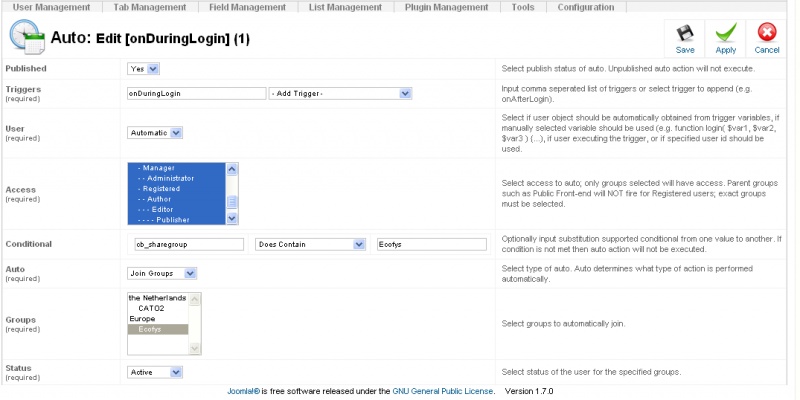Click the Ecofys conditional value field
800x400 pixels.
coord(432,244)
